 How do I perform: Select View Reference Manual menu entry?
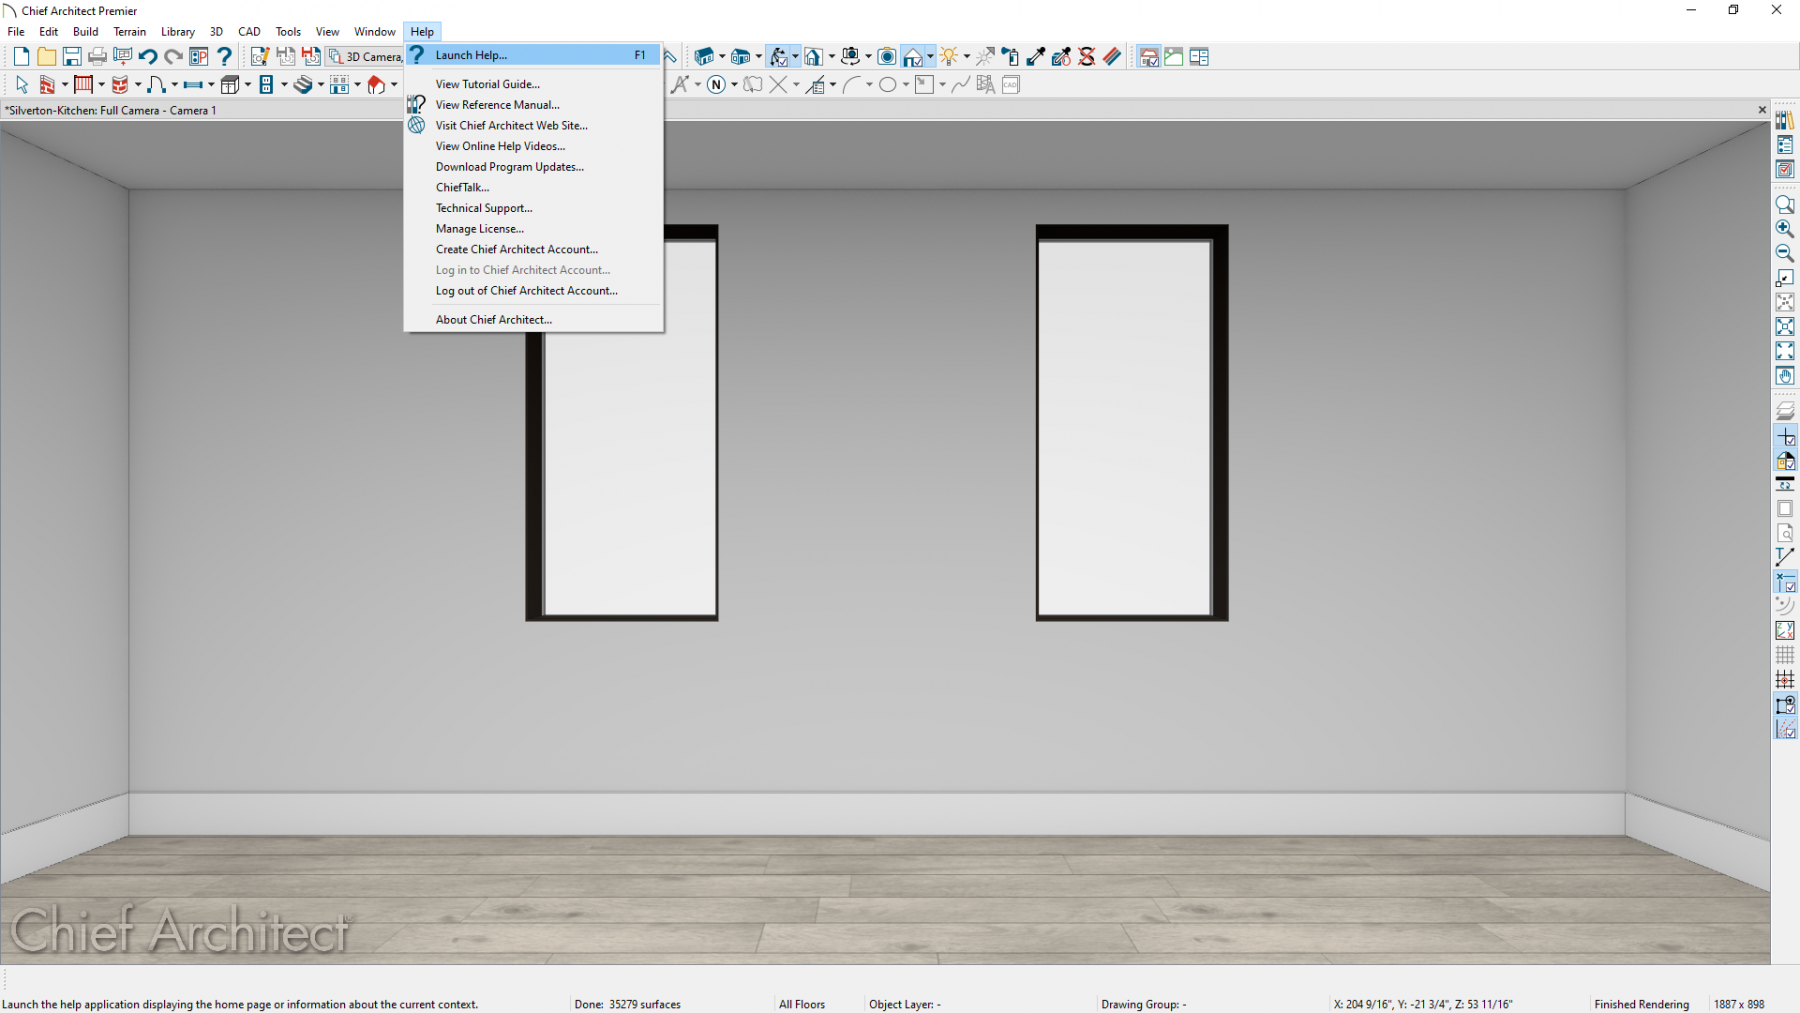(497, 105)
